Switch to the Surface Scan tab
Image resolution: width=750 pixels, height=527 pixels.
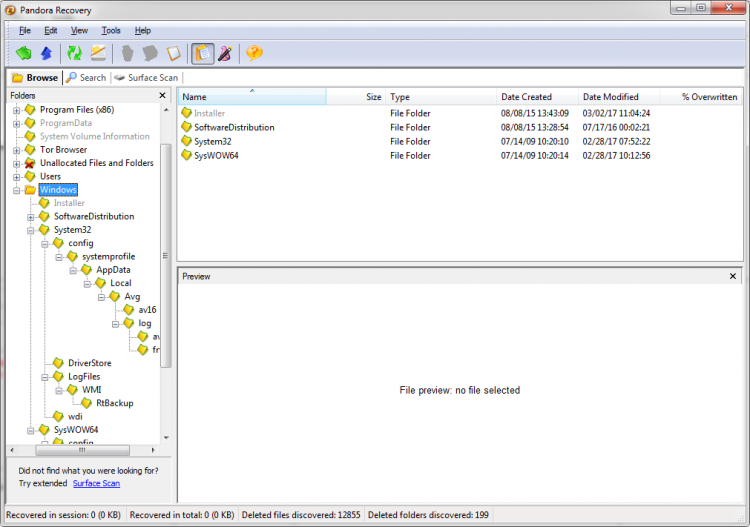[146, 77]
